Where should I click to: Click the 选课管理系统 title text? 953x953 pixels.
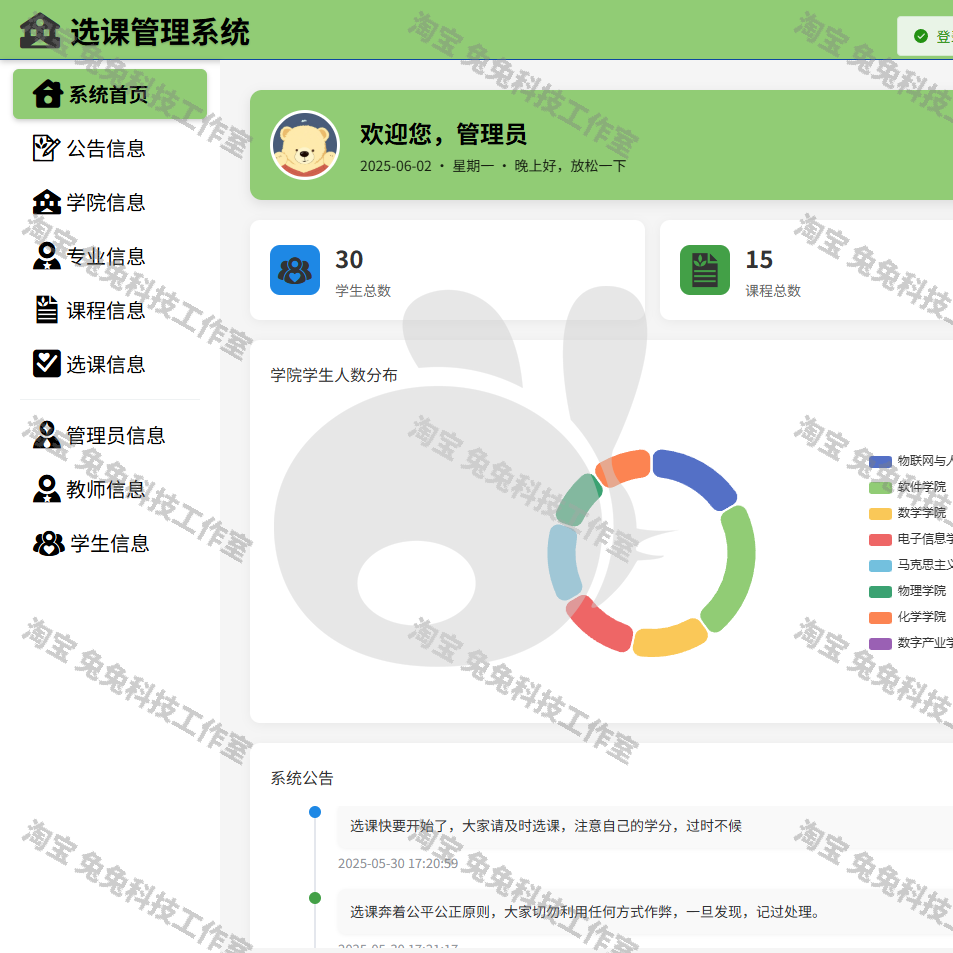[160, 32]
